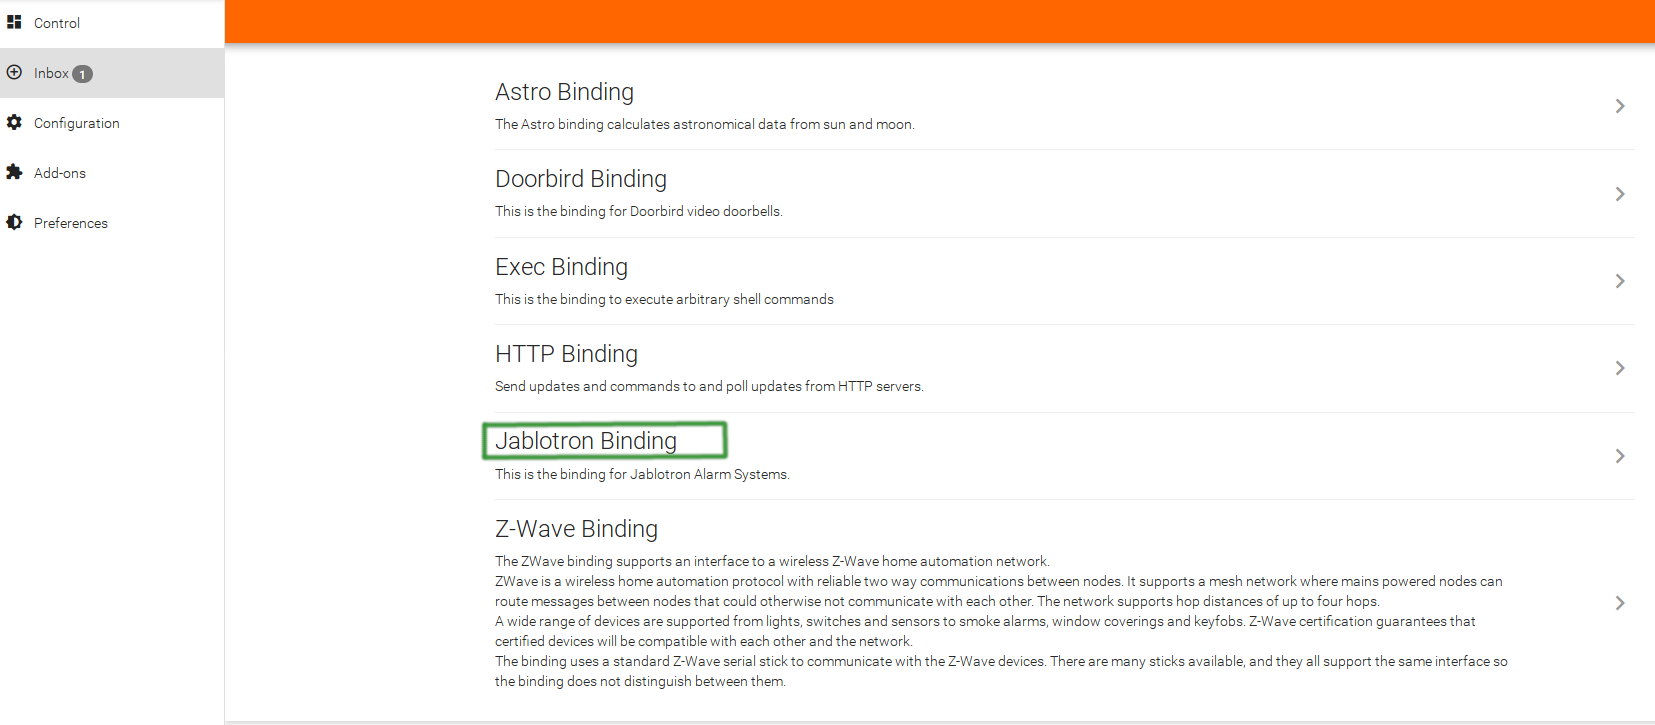Screen dimensions: 1655x725
Task: Select the HTTP Binding title
Action: (566, 354)
